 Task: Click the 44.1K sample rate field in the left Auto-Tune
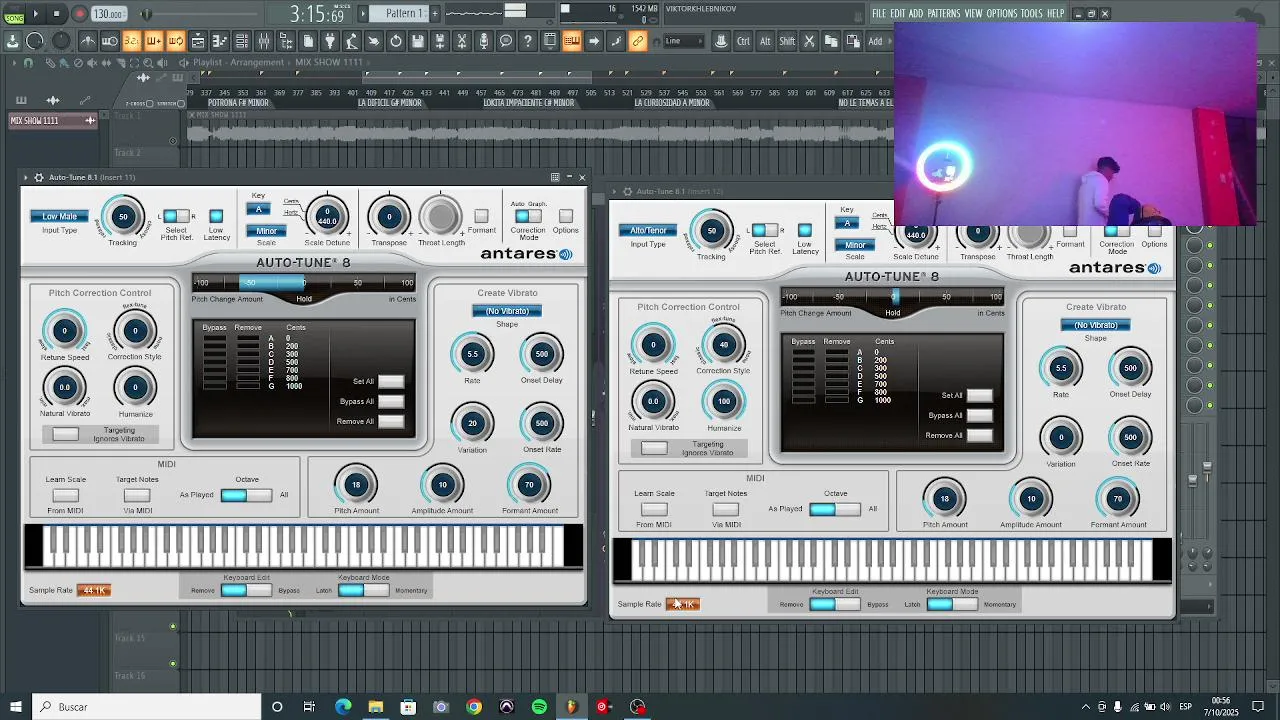94,590
